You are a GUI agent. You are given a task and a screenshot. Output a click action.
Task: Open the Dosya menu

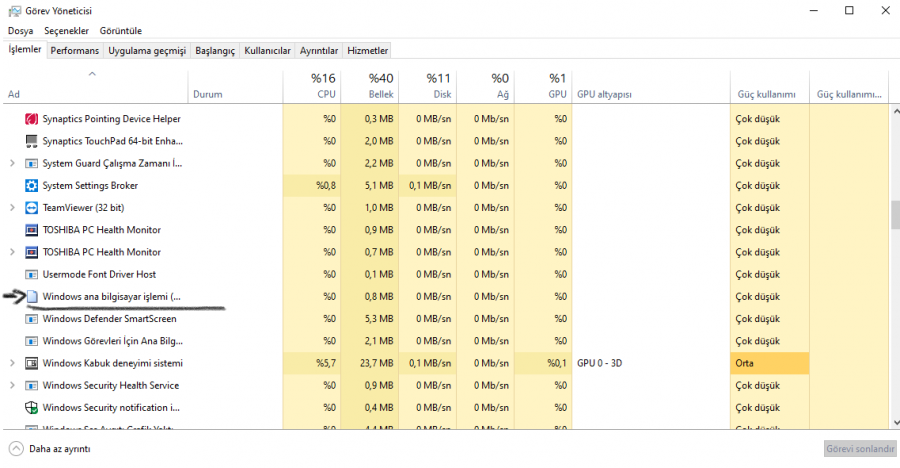point(21,31)
